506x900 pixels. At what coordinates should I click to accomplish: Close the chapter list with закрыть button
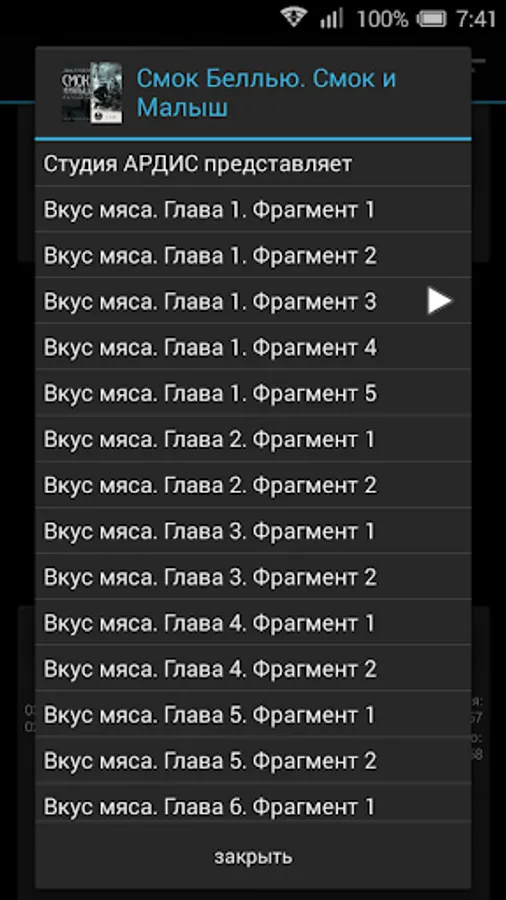(x=253, y=856)
